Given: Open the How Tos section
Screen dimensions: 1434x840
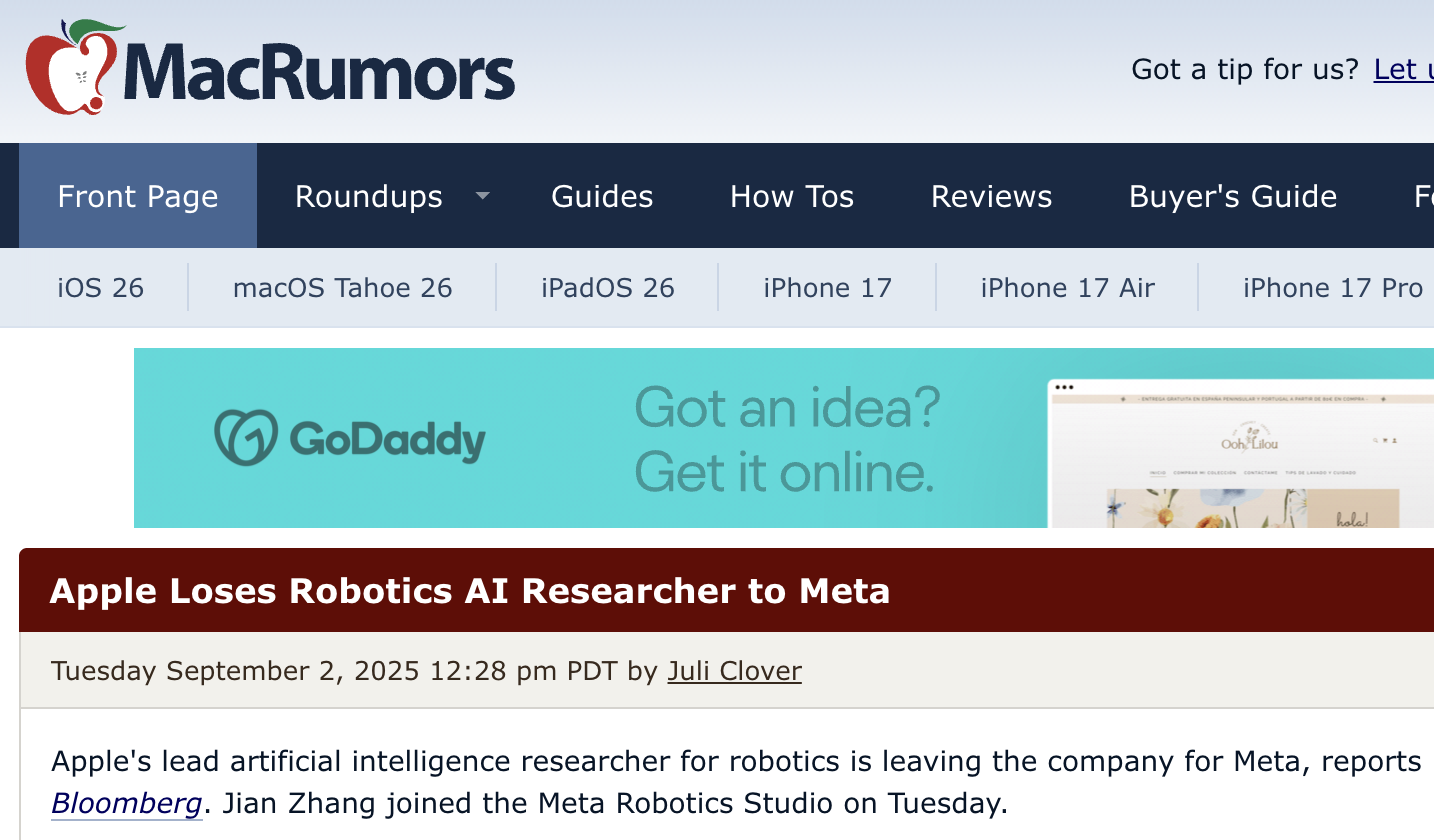Looking at the screenshot, I should tap(792, 196).
